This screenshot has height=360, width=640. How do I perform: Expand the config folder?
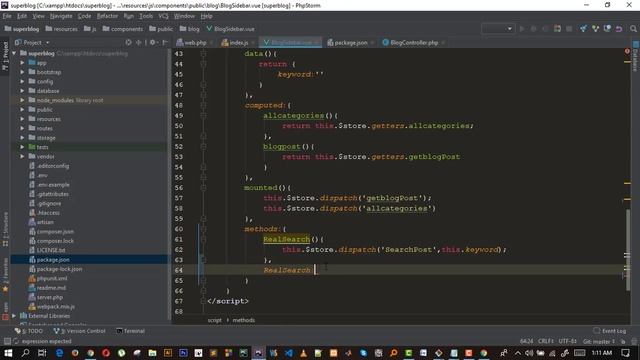click(x=22, y=82)
